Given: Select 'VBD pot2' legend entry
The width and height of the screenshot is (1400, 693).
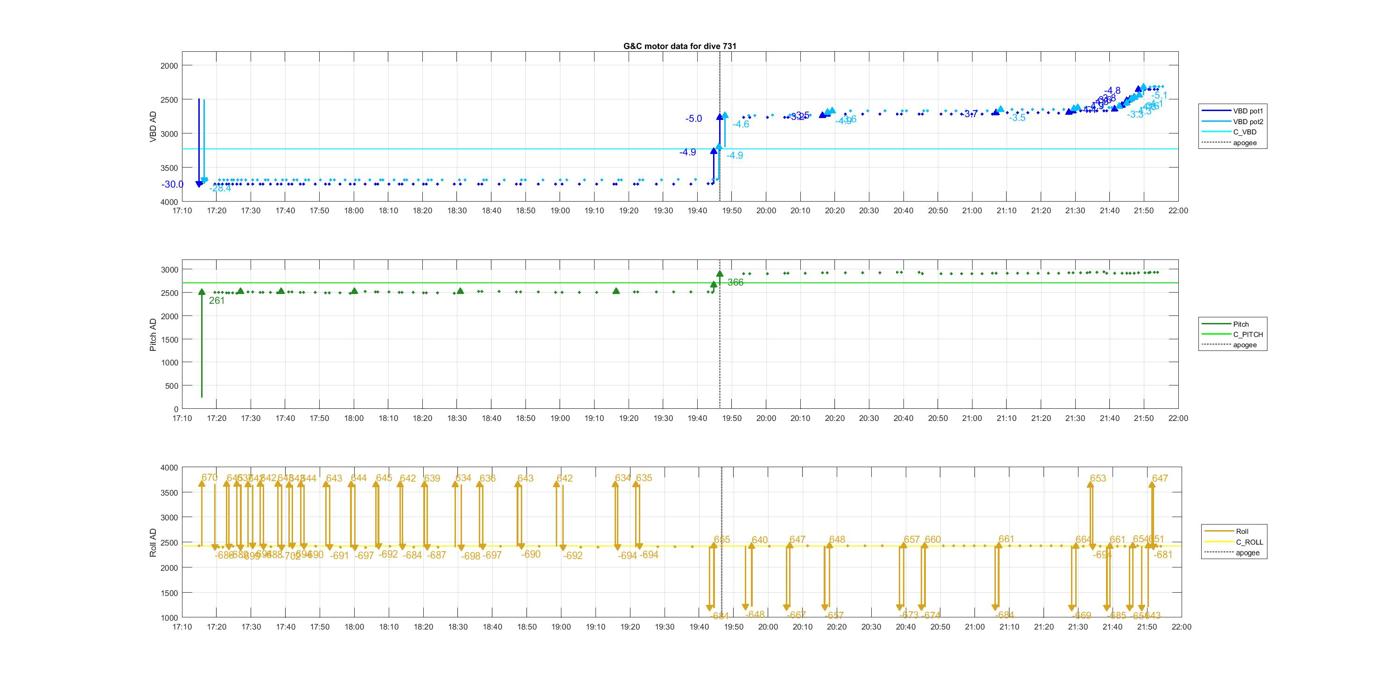Looking at the screenshot, I should (1232, 121).
